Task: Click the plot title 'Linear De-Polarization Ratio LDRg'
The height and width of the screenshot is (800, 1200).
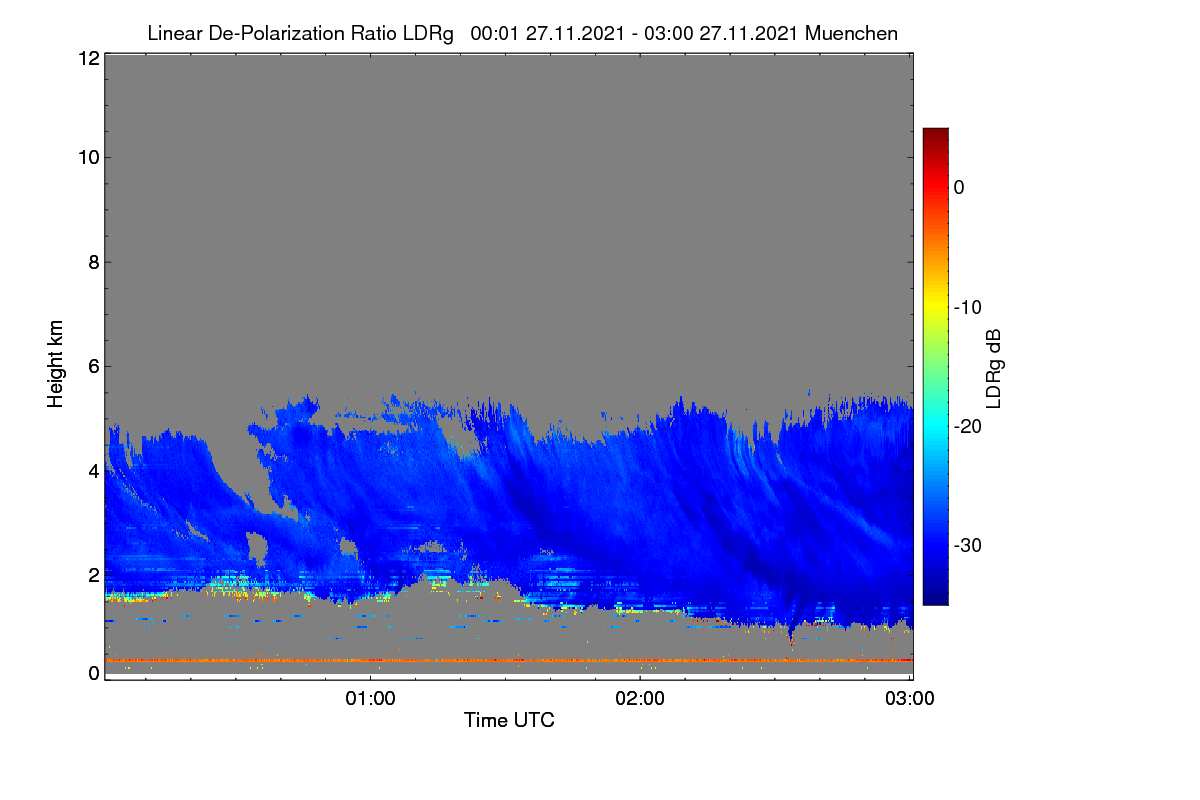Action: [x=300, y=33]
